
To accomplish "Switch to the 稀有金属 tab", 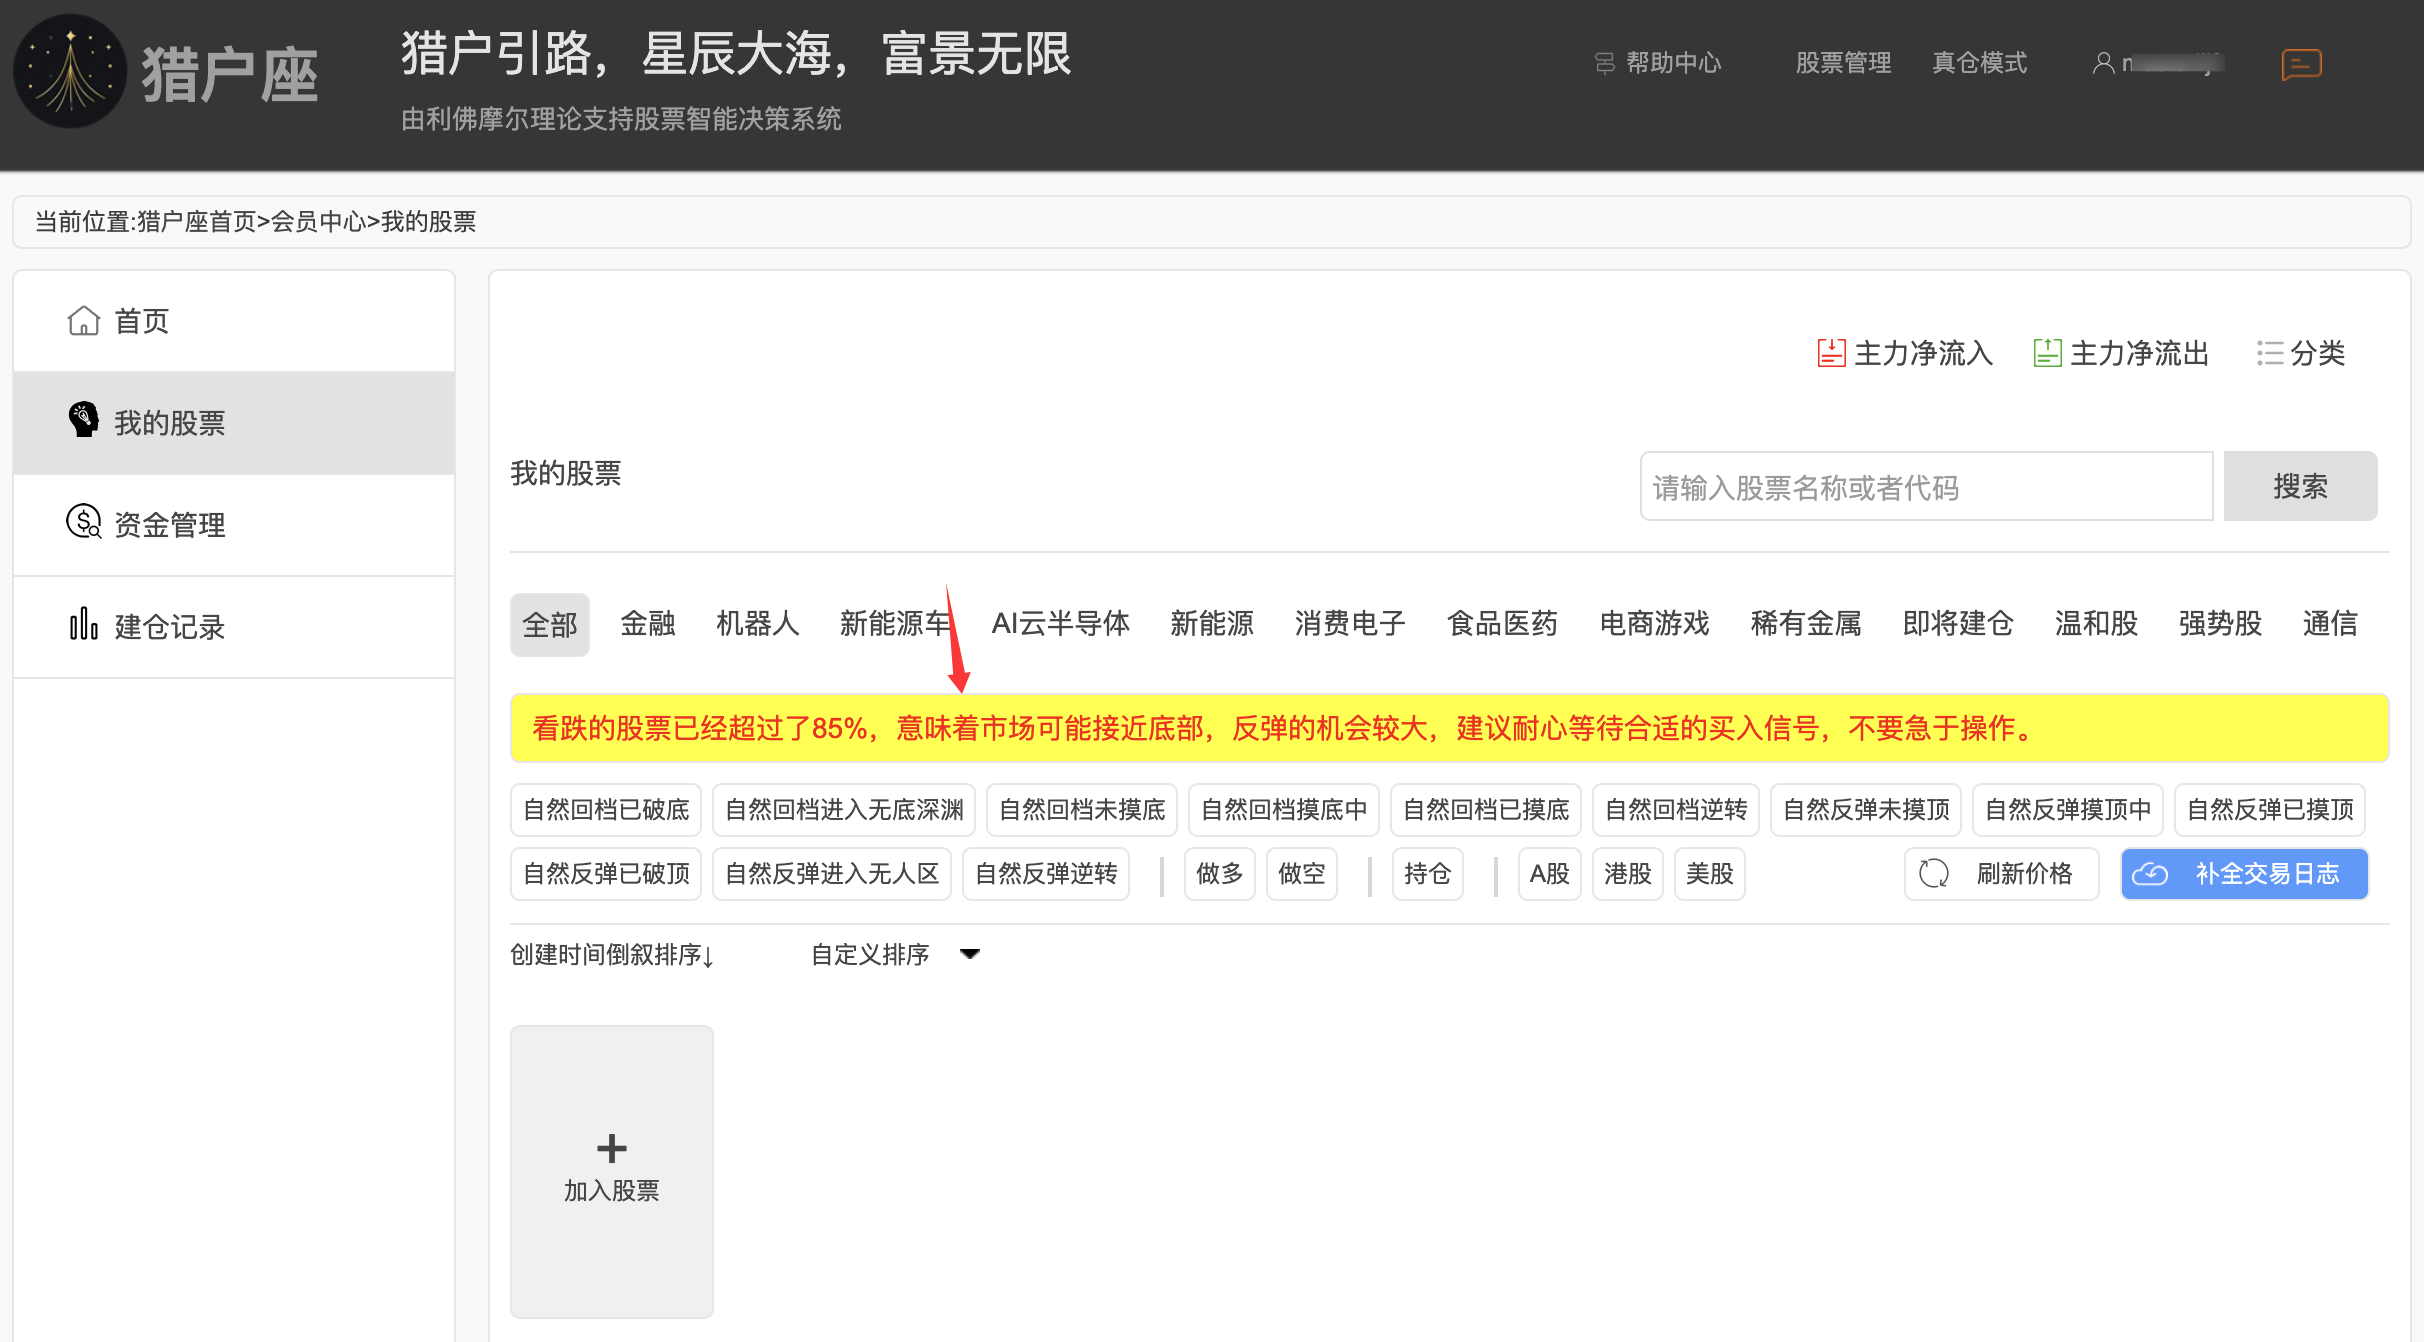I will click(x=1806, y=624).
